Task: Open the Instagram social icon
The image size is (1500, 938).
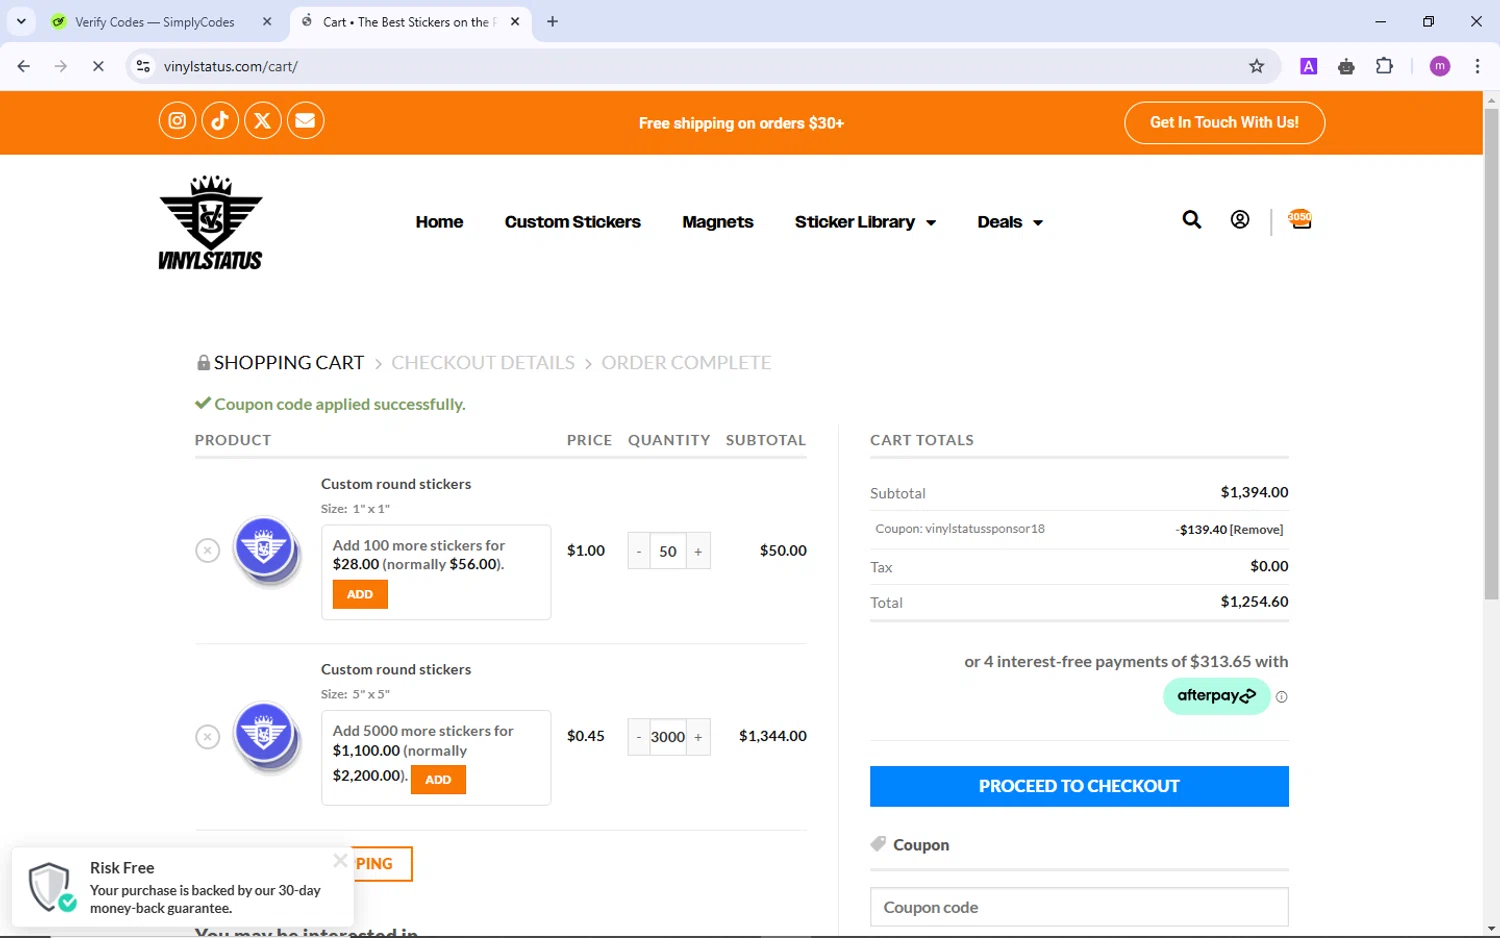Action: coord(177,121)
